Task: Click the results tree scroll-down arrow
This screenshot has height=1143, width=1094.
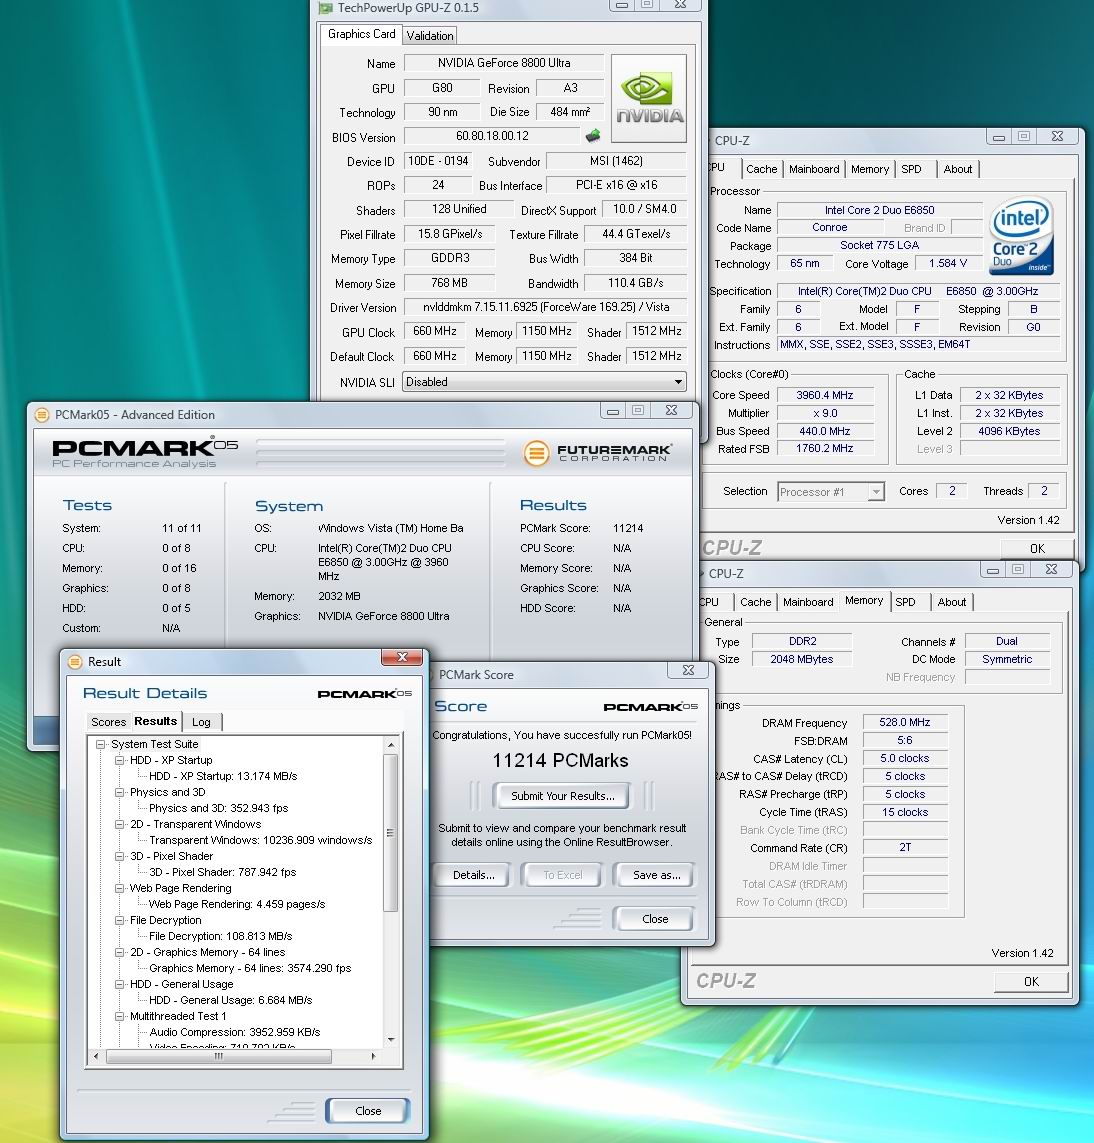Action: click(391, 1039)
